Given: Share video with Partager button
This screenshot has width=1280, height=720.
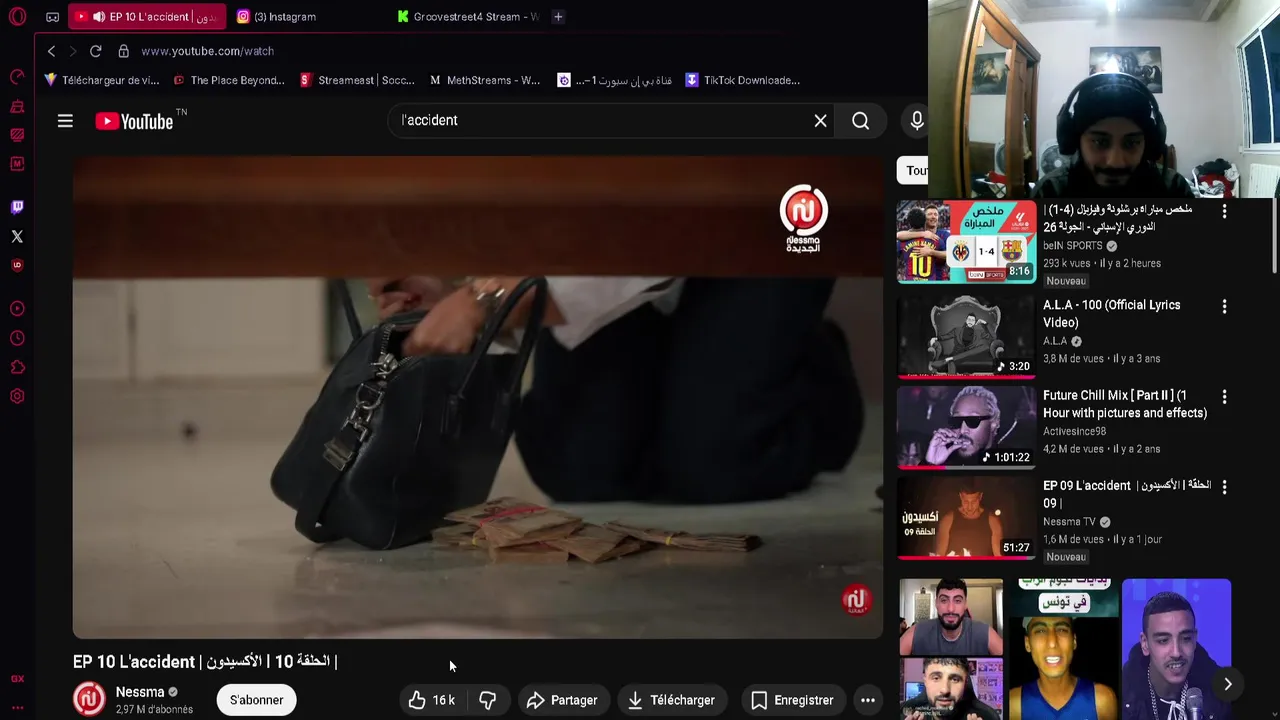Looking at the screenshot, I should tap(562, 700).
